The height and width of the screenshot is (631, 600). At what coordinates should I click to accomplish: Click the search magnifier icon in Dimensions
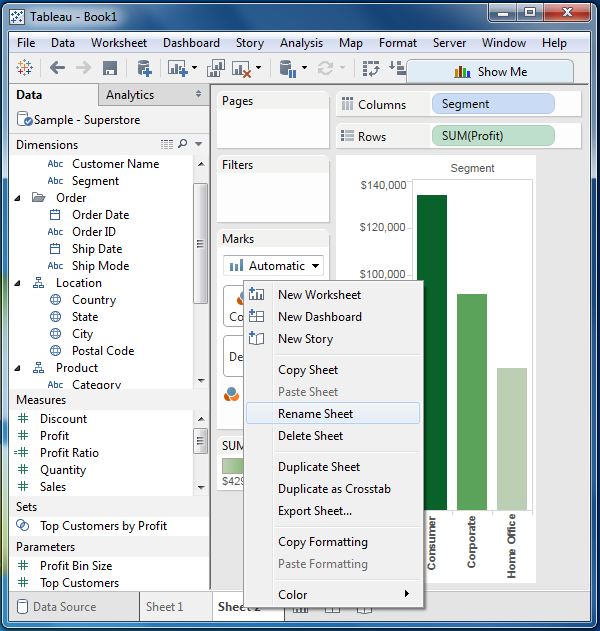tap(184, 144)
